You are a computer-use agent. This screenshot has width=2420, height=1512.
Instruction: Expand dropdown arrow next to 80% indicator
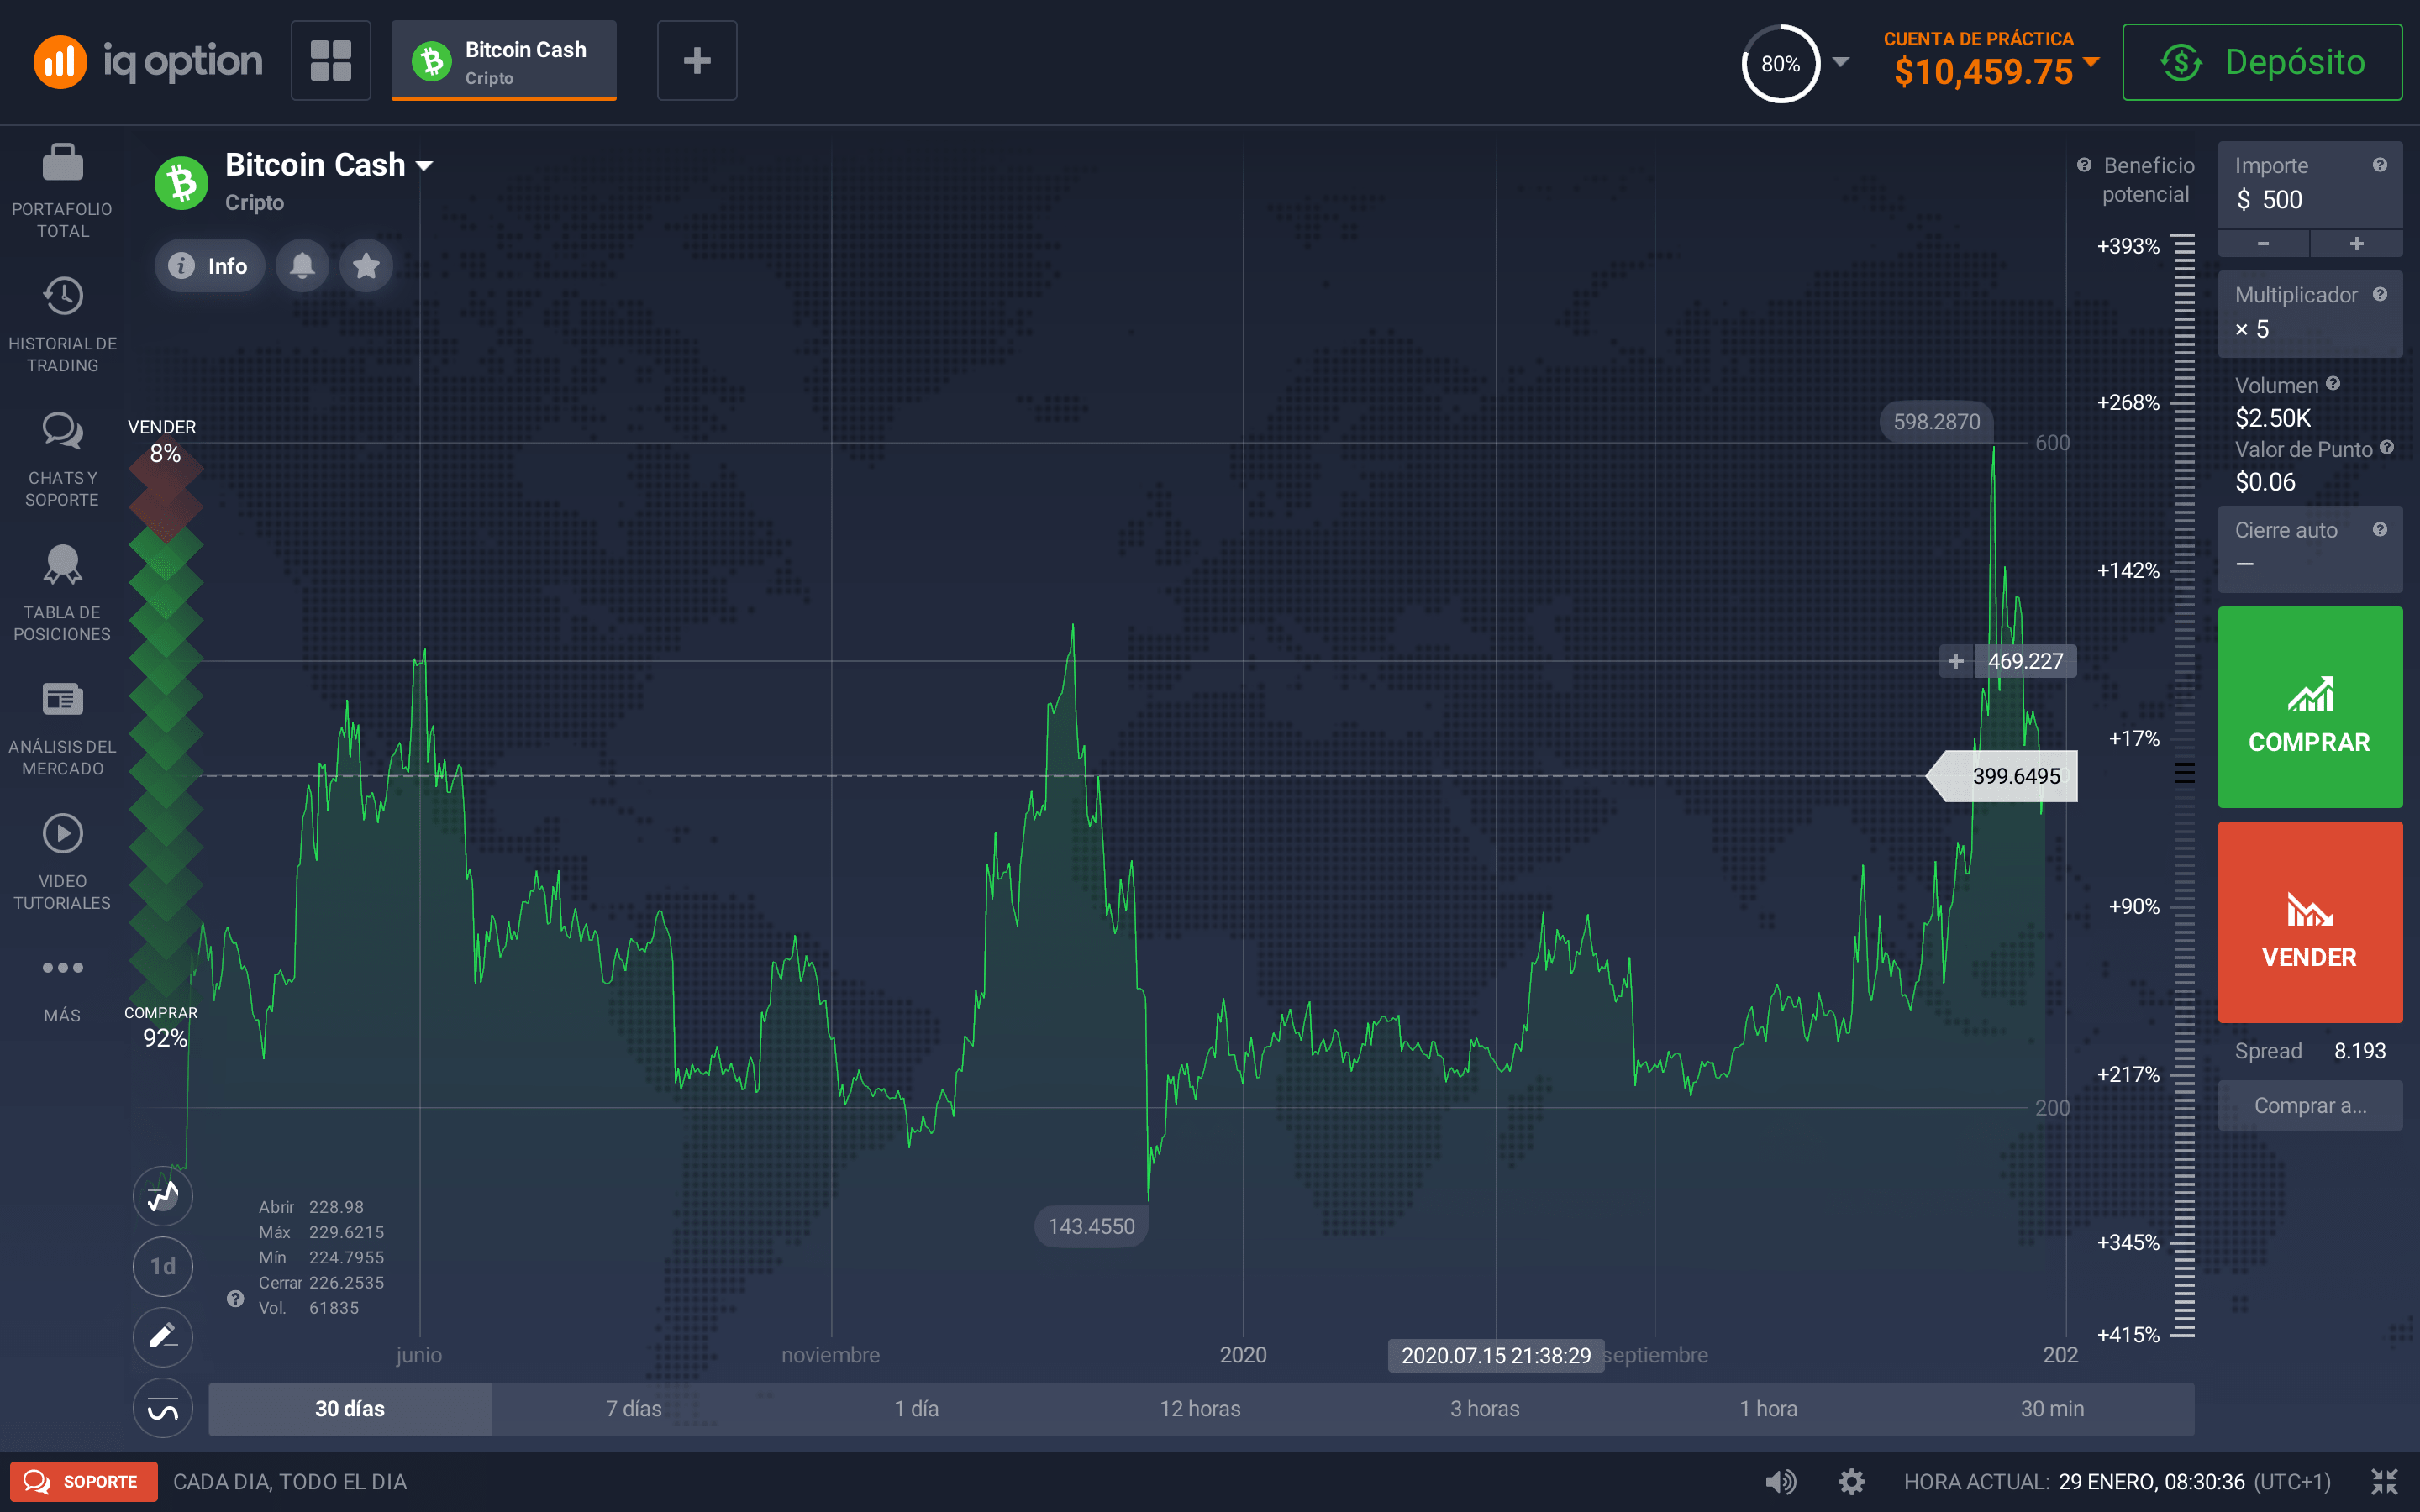1841,62
